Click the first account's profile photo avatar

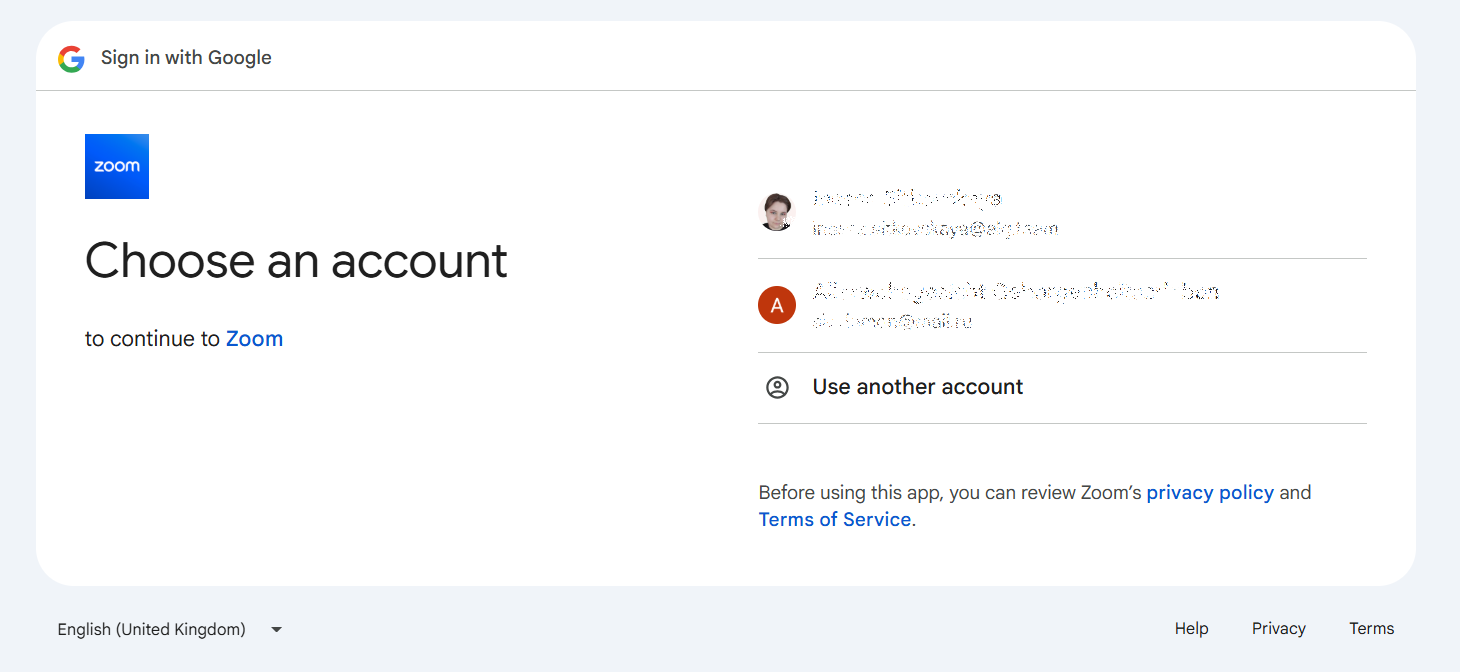pyautogui.click(x=777, y=212)
